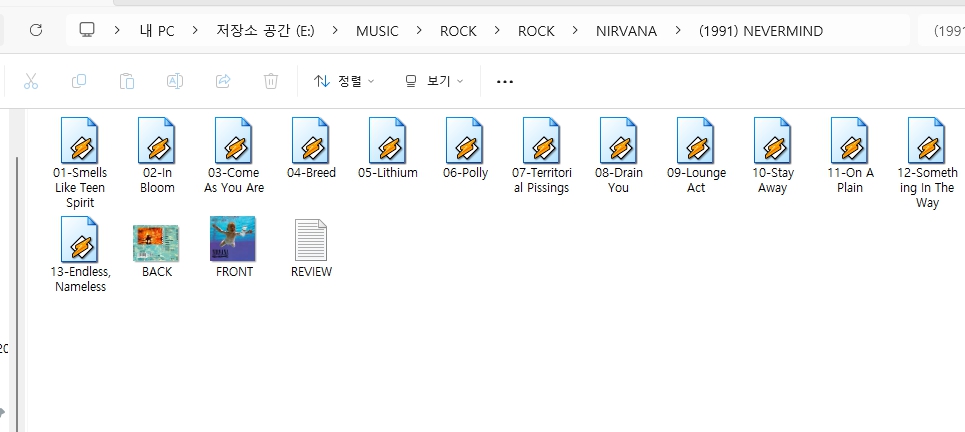Navigate to the NIRVANA folder in breadcrumb
965x432 pixels.
[626, 31]
